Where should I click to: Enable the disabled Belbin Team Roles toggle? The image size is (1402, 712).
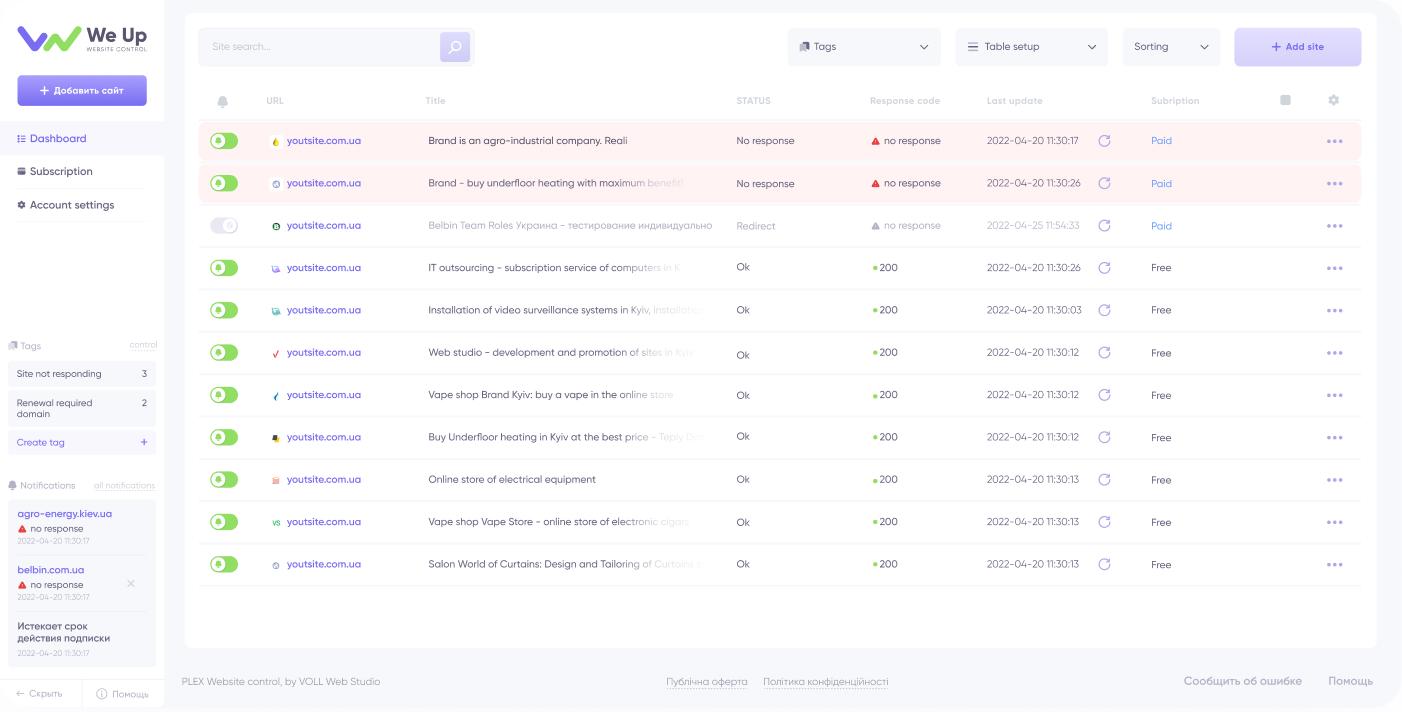point(224,226)
